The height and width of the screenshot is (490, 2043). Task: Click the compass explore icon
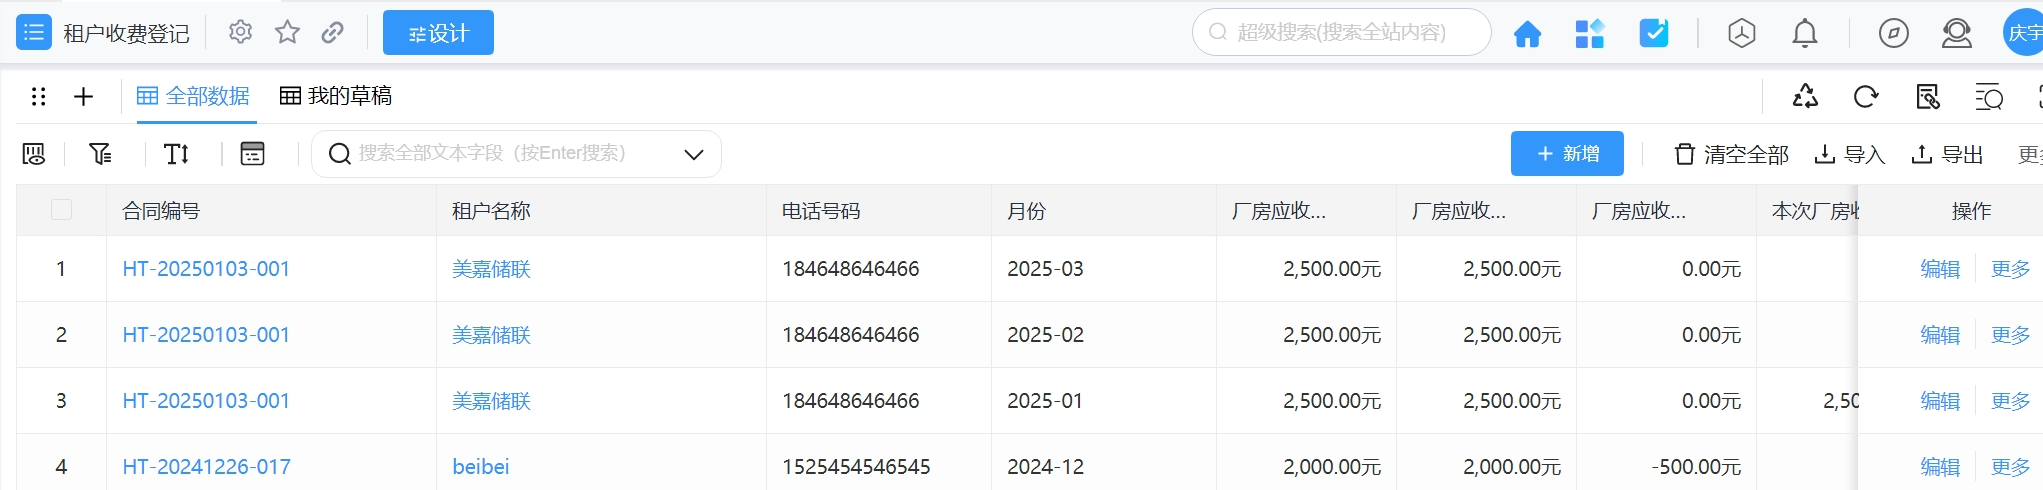coord(1893,33)
